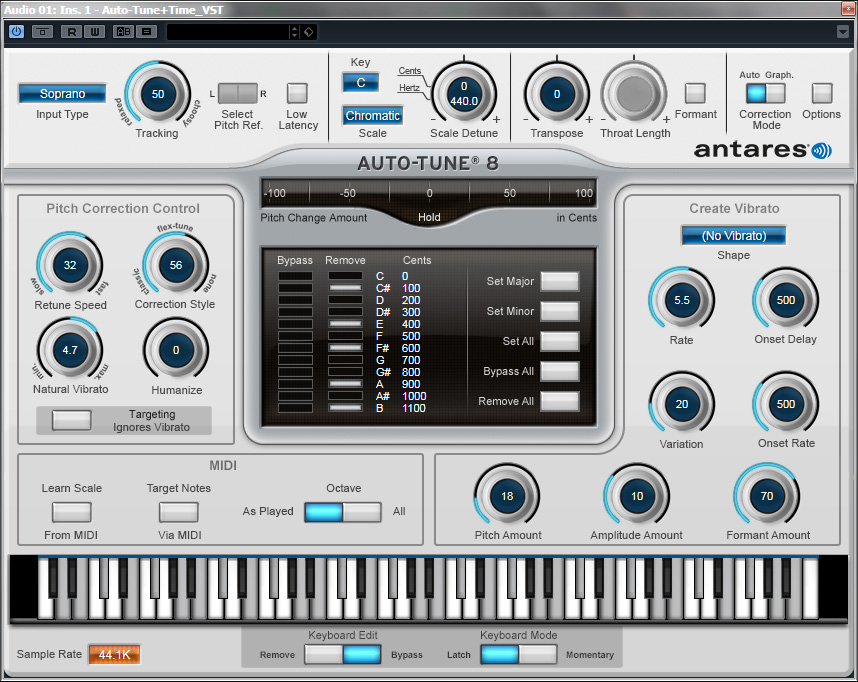Open the host preset name field
Screen dimensions: 858x682
(x=228, y=32)
